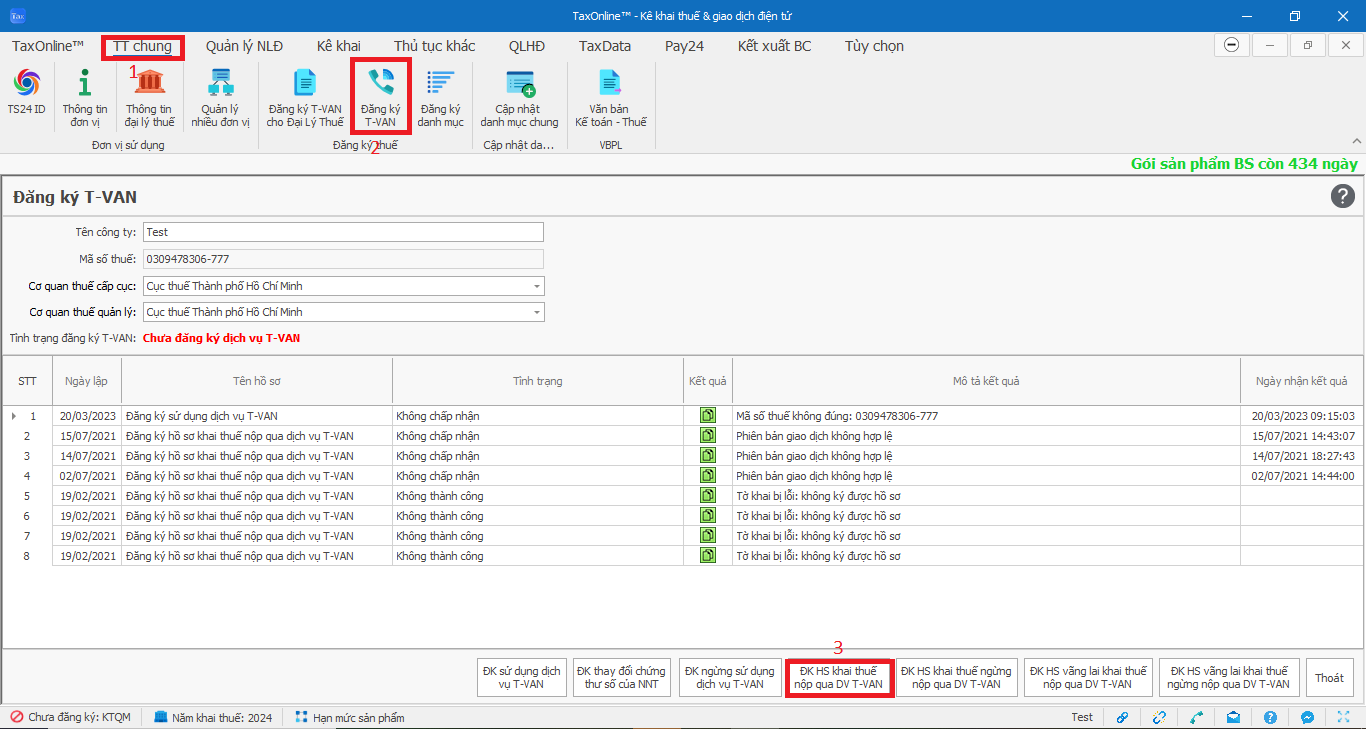Open Thông tin đại lý thuế
Screen dimensions: 1366x729
pyautogui.click(x=149, y=98)
